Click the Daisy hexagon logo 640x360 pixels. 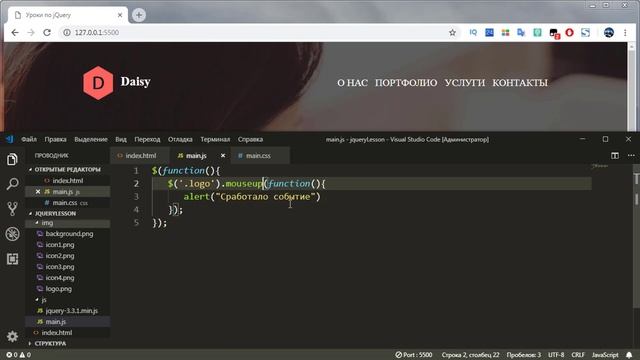pyautogui.click(x=98, y=83)
